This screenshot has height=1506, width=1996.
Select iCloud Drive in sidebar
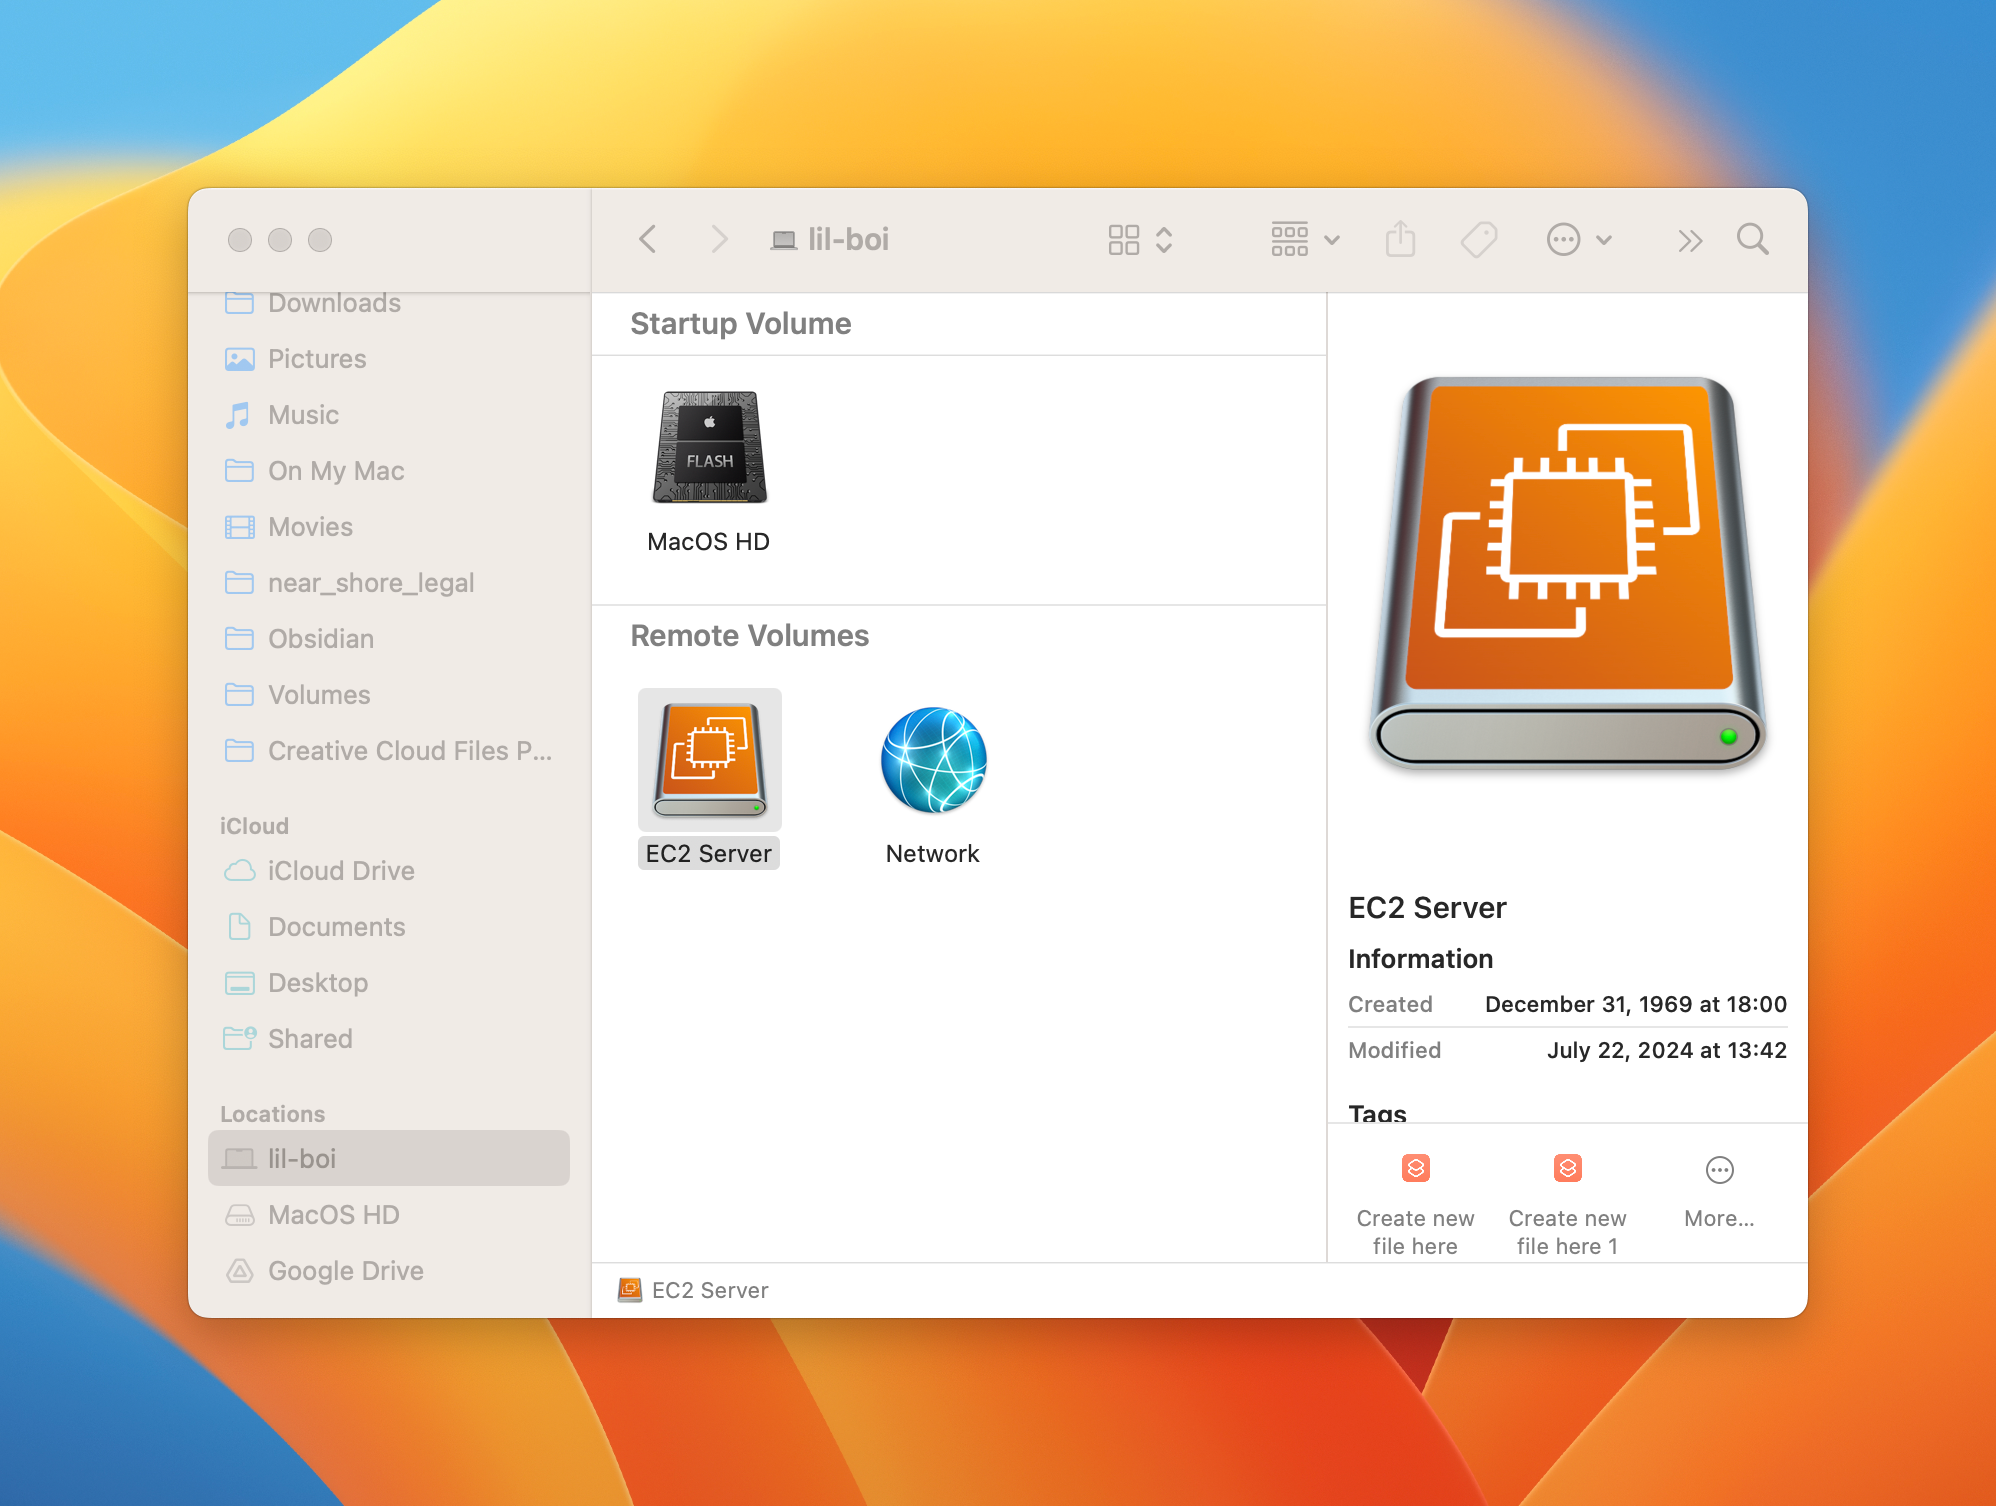tap(340, 871)
